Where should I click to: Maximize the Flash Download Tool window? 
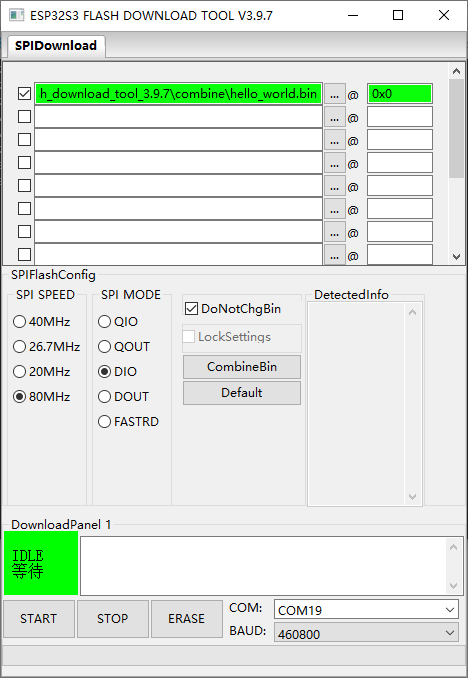398,16
